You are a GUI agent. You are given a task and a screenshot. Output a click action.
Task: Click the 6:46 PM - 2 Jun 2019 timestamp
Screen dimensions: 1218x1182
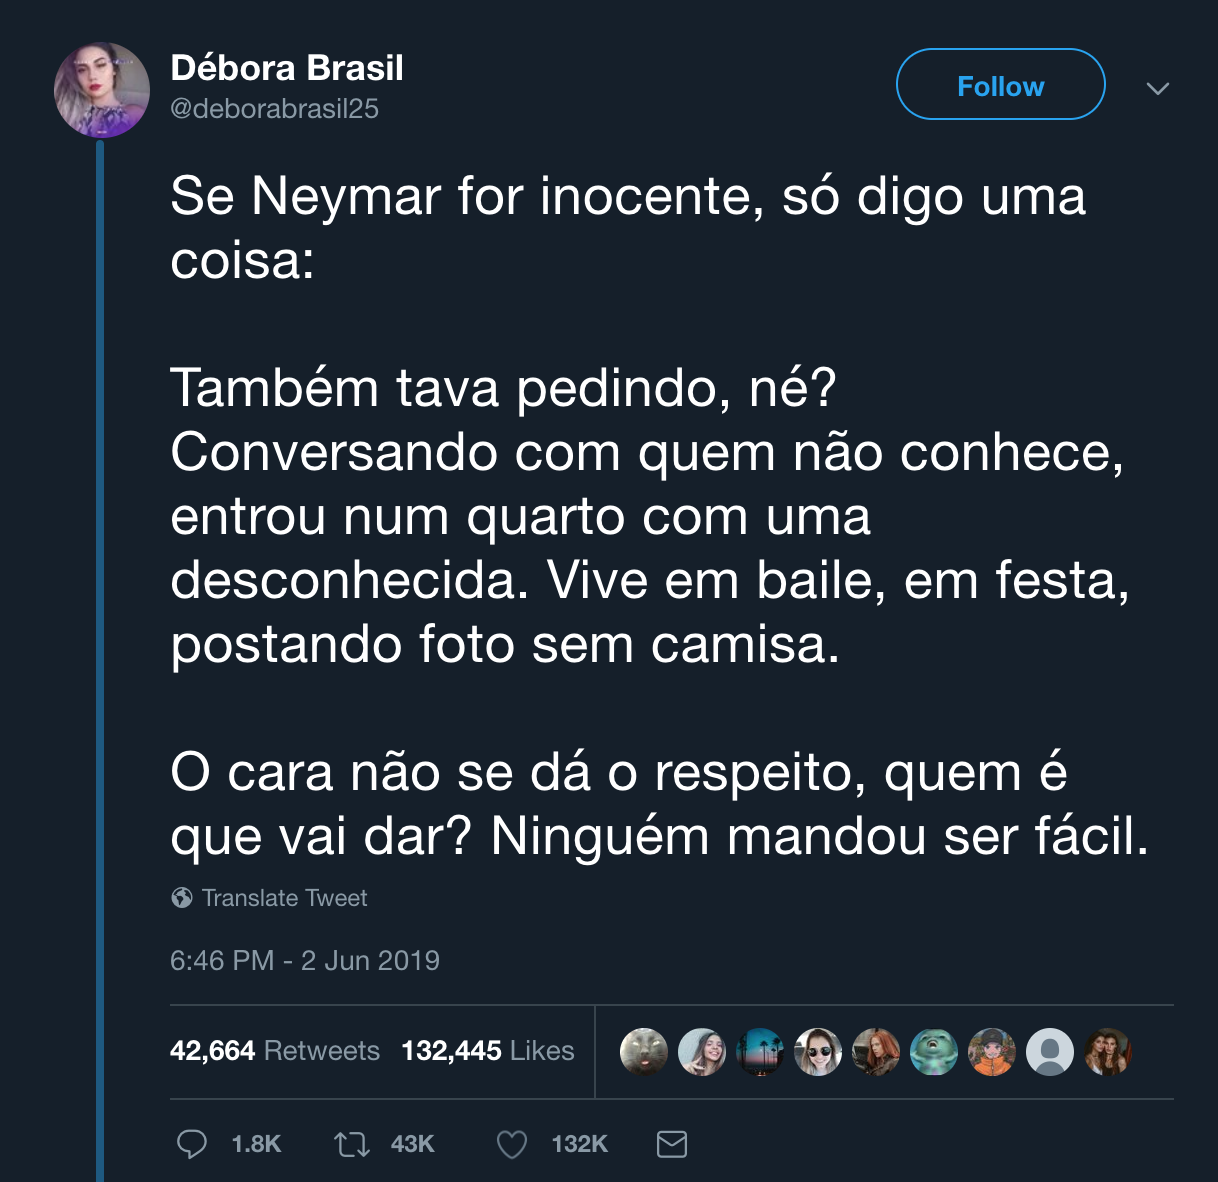coord(305,961)
